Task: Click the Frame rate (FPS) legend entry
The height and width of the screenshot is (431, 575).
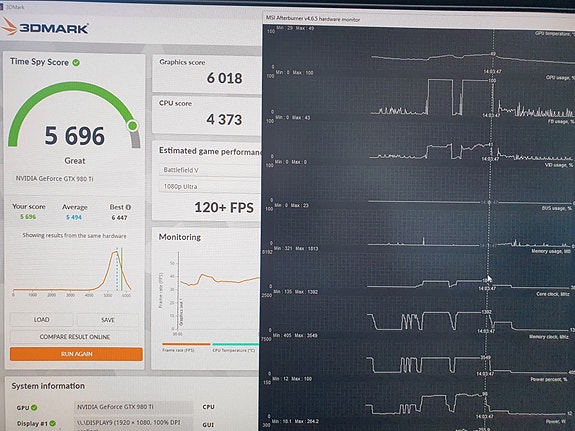Action: click(186, 348)
